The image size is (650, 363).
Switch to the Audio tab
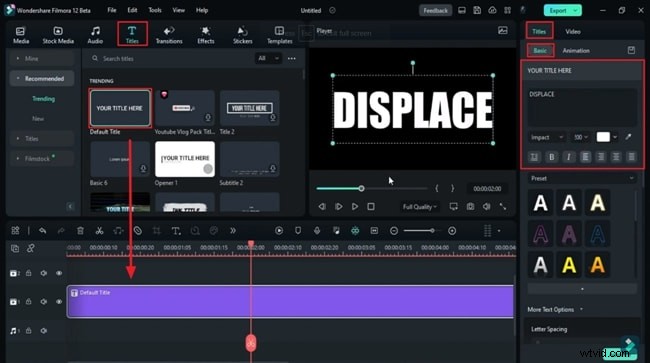pos(95,35)
